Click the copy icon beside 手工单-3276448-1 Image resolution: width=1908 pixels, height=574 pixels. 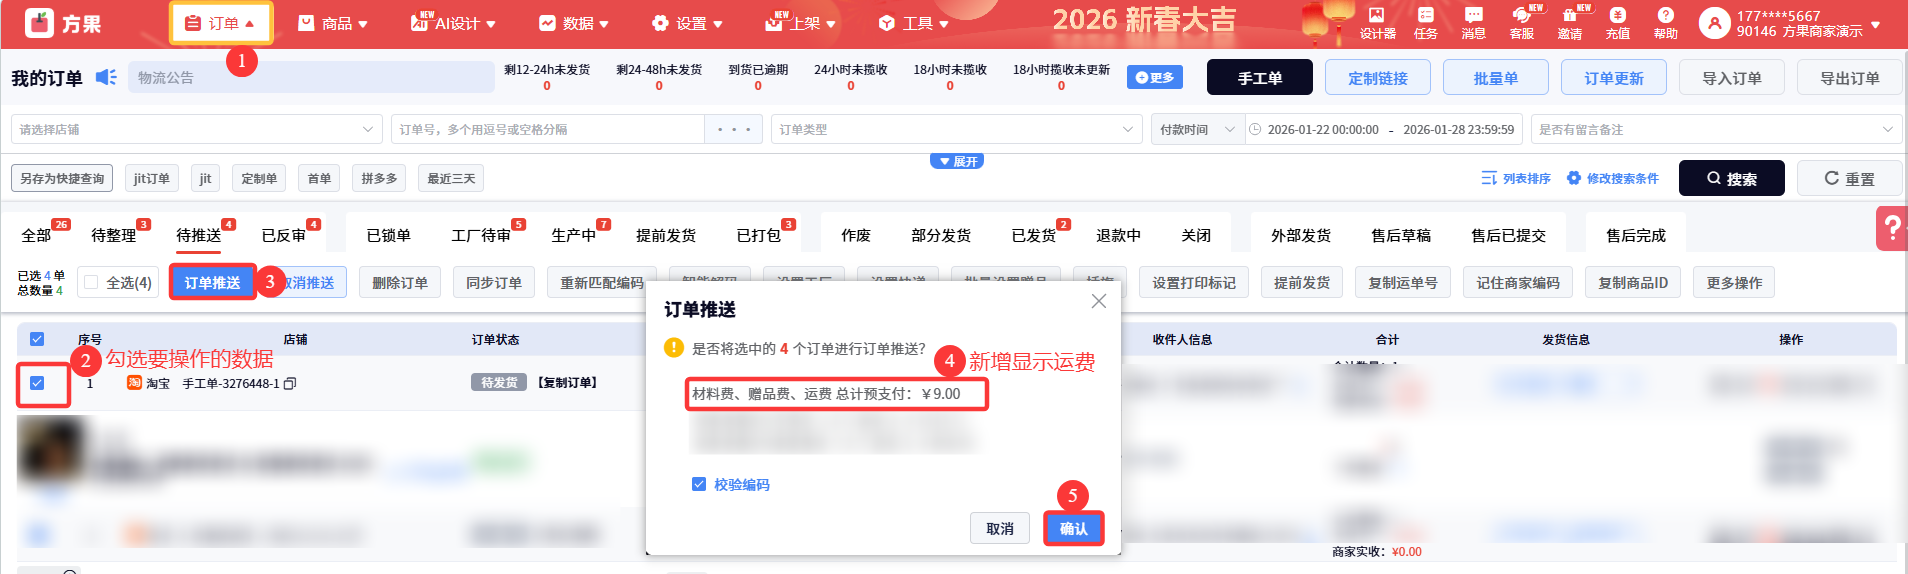(290, 383)
